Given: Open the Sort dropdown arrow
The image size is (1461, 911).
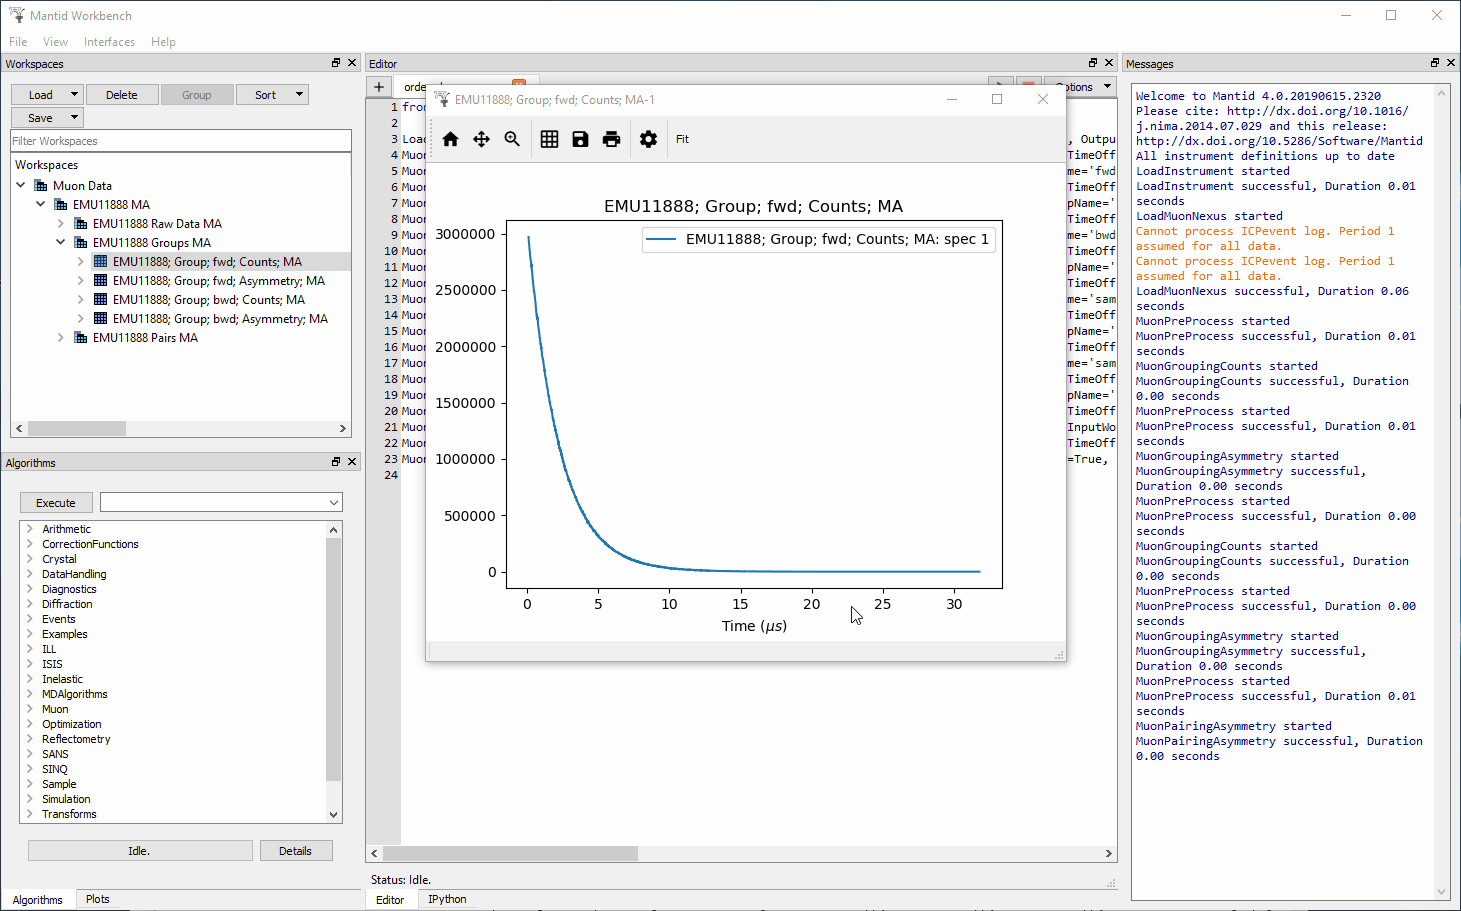Looking at the screenshot, I should (299, 95).
